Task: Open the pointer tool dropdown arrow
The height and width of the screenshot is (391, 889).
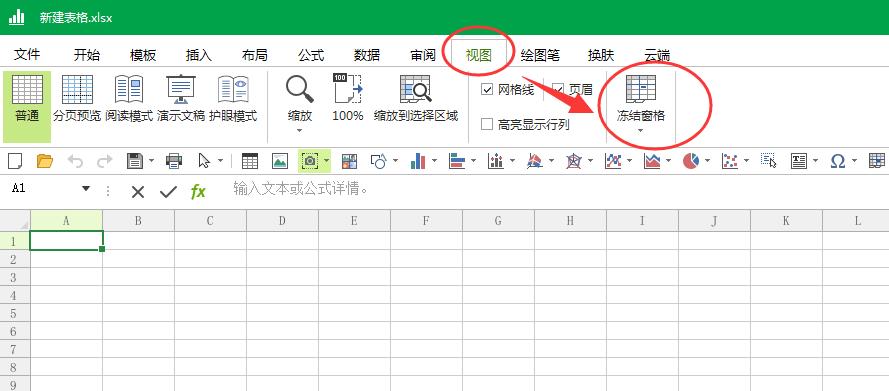Action: (x=221, y=162)
